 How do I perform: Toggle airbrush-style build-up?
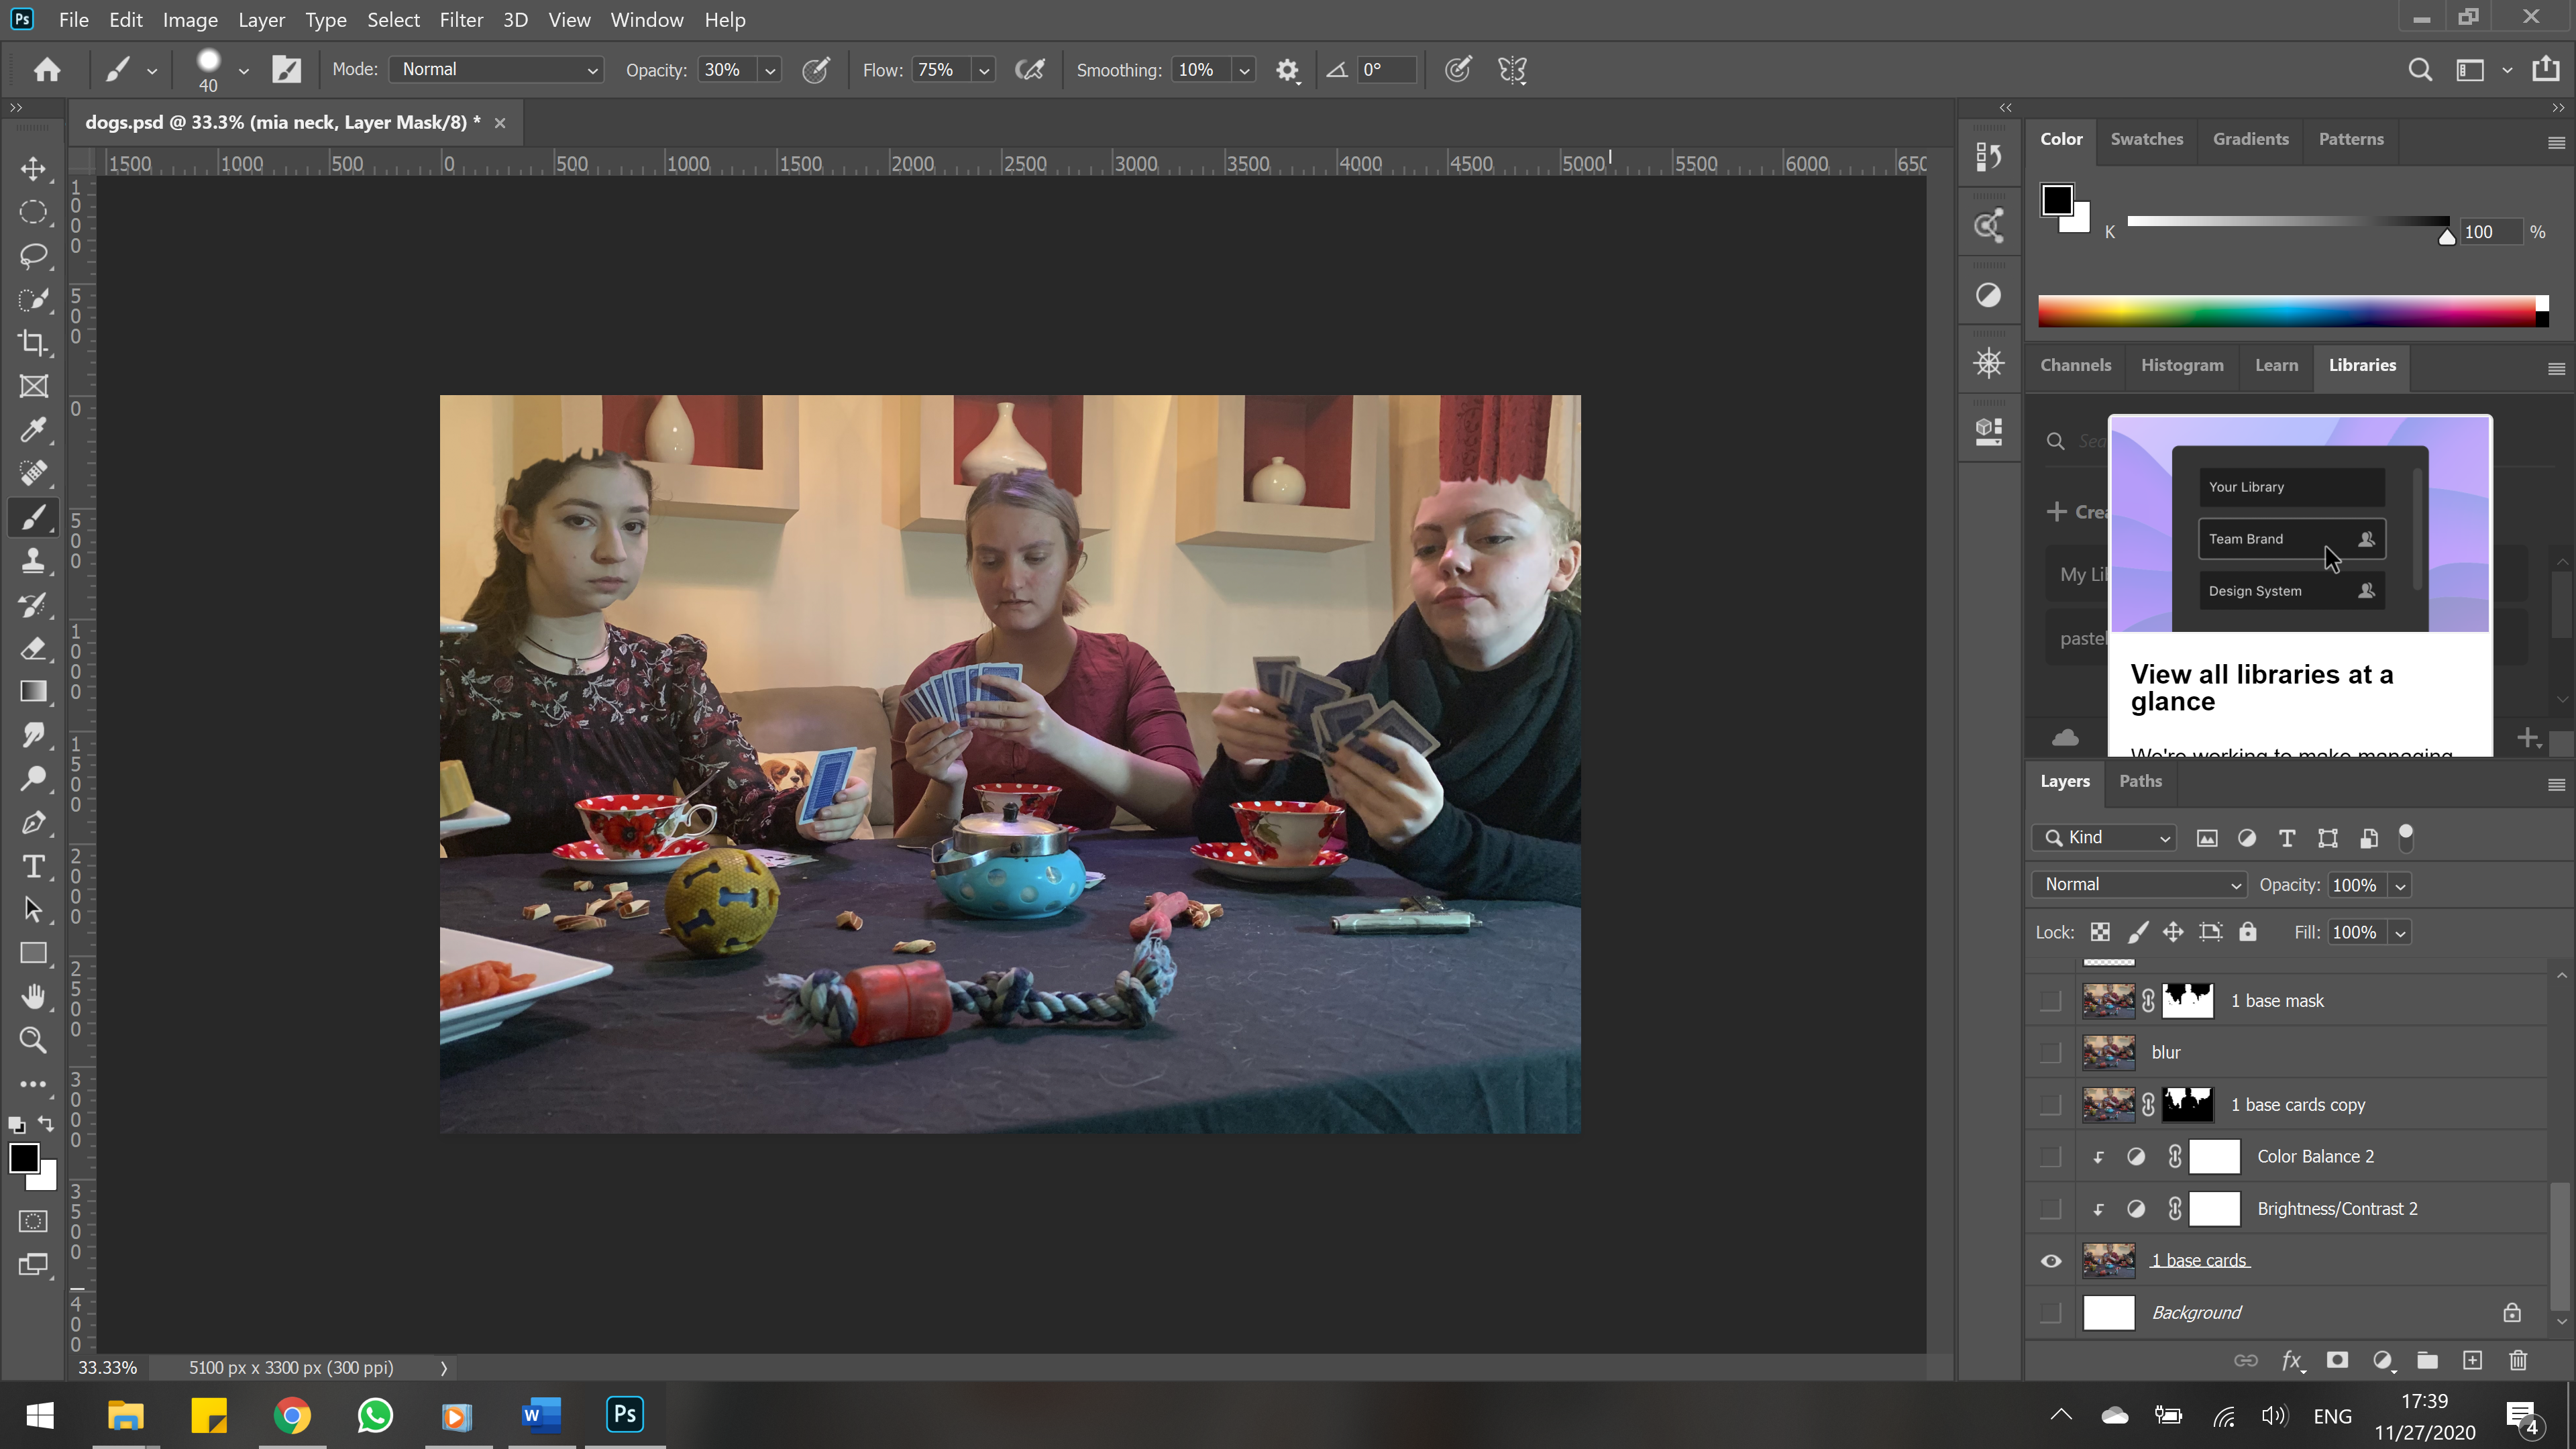[x=1030, y=70]
